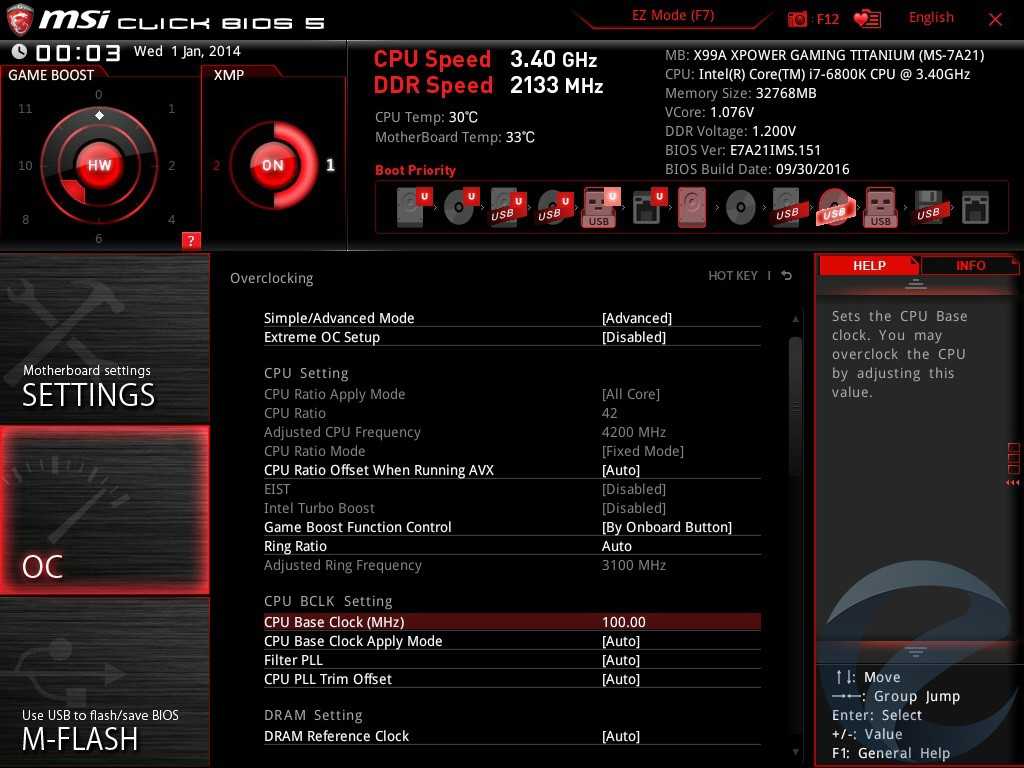
Task: Toggle the Game Boost HW knob
Action: point(98,166)
